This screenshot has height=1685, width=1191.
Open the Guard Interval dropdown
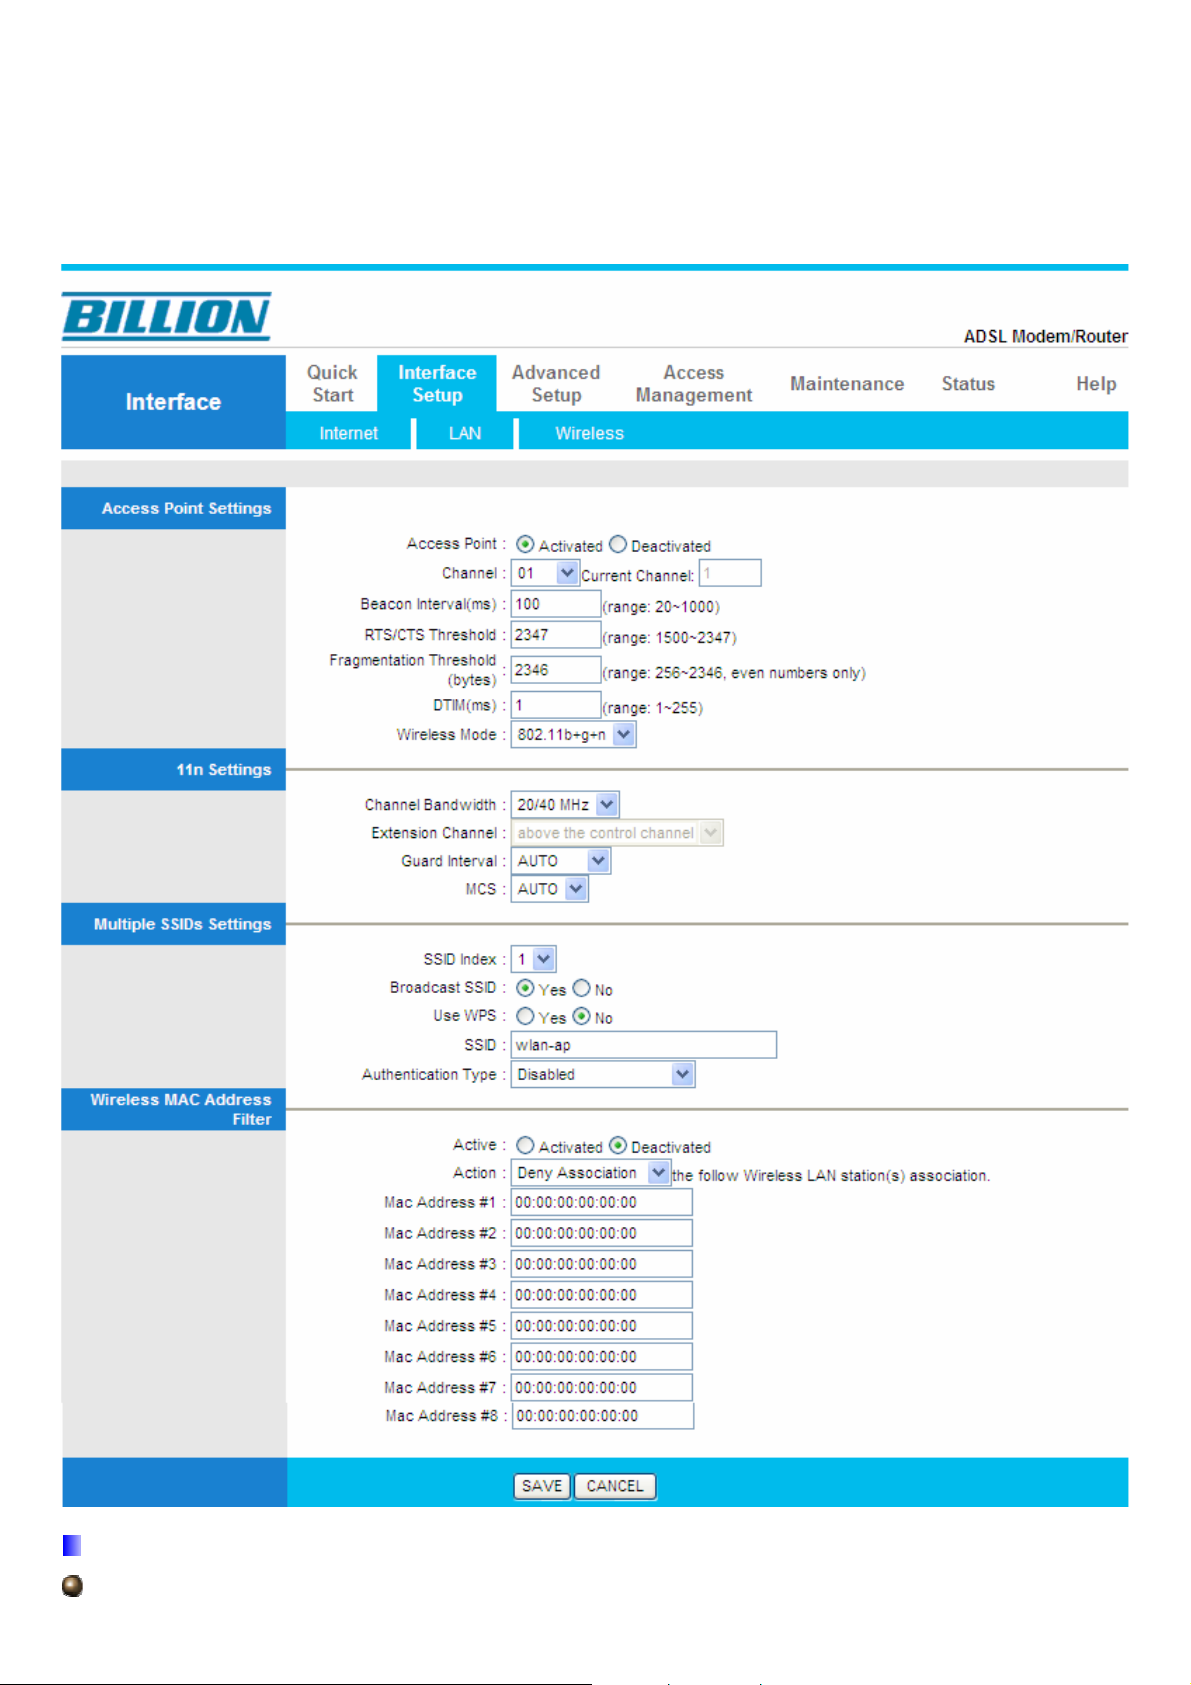(560, 860)
